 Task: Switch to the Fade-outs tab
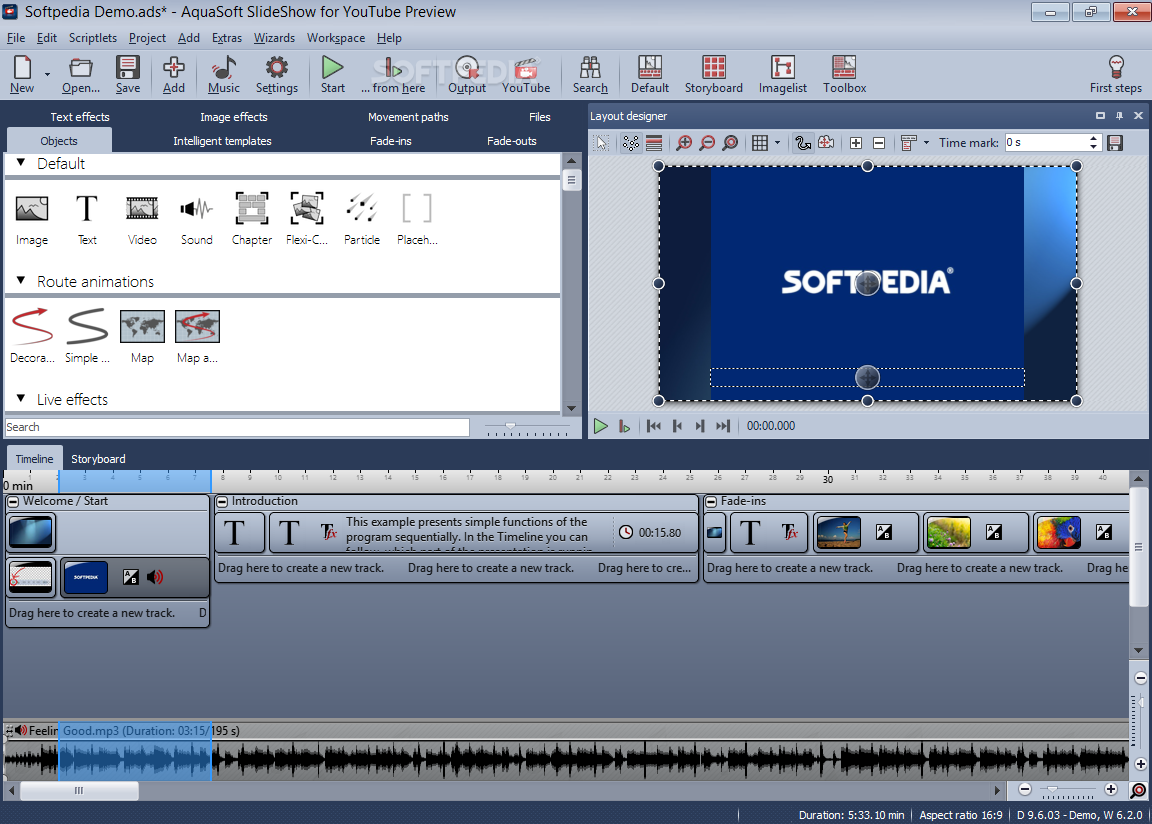click(511, 141)
